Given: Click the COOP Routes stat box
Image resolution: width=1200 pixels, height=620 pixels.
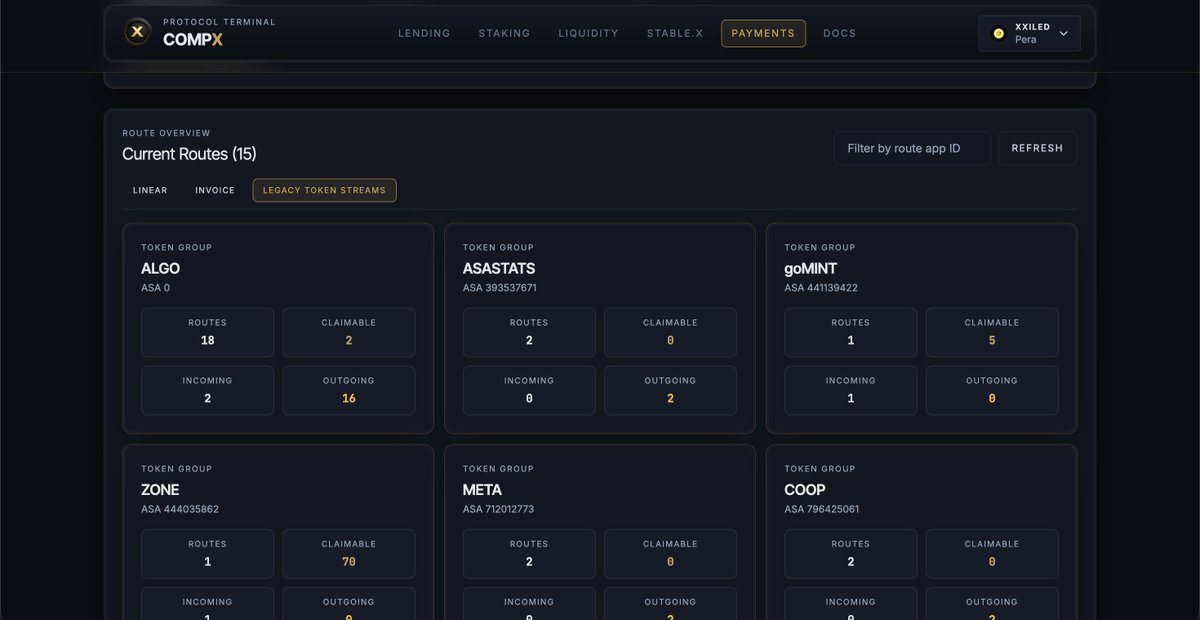Looking at the screenshot, I should (851, 554).
